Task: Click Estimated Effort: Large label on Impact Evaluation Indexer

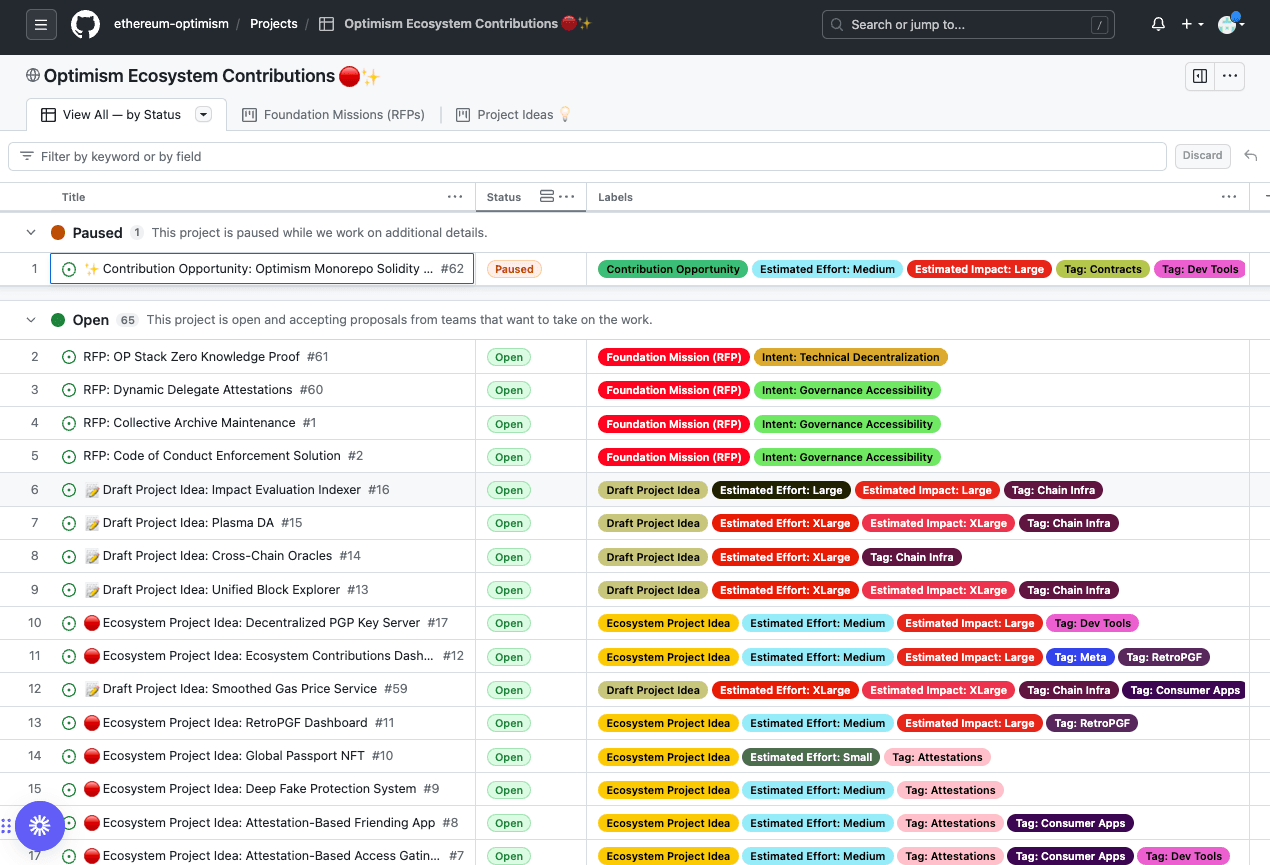Action: click(781, 490)
